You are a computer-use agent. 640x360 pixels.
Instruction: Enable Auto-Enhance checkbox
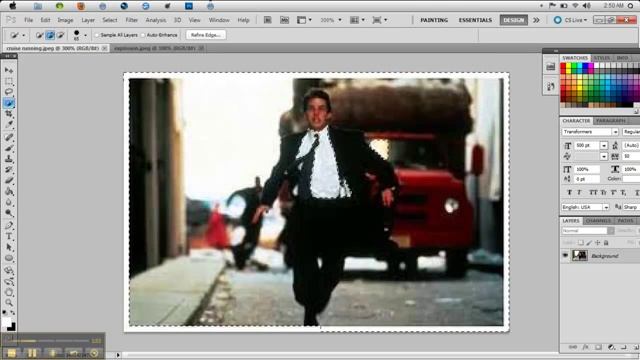143,36
